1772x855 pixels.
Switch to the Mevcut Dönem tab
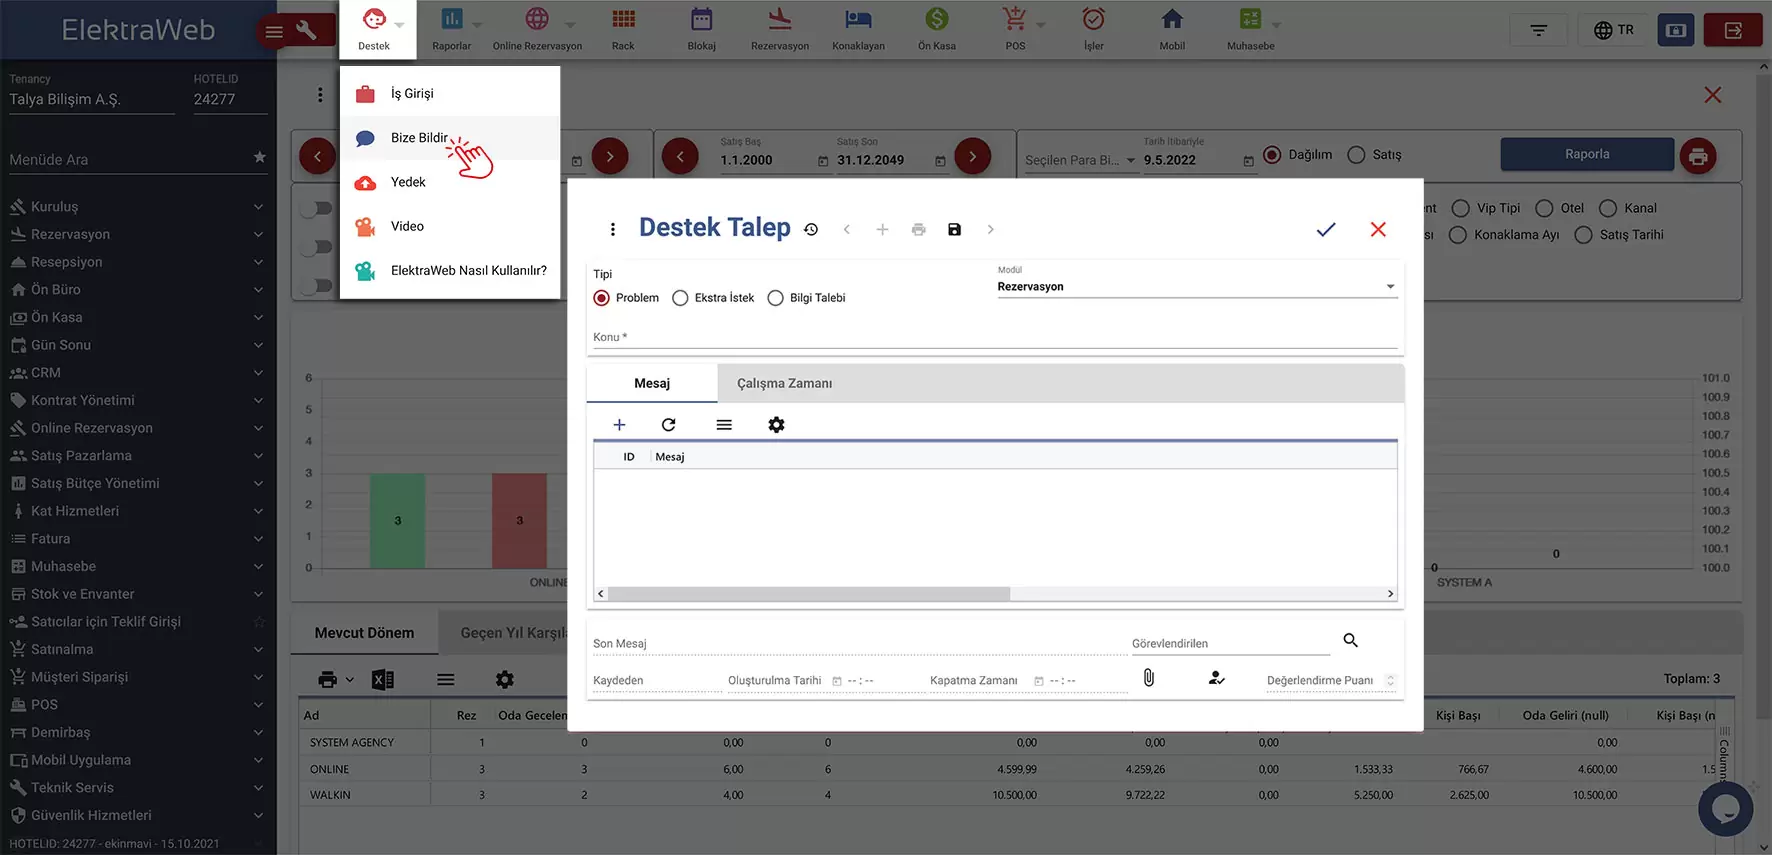pos(364,633)
